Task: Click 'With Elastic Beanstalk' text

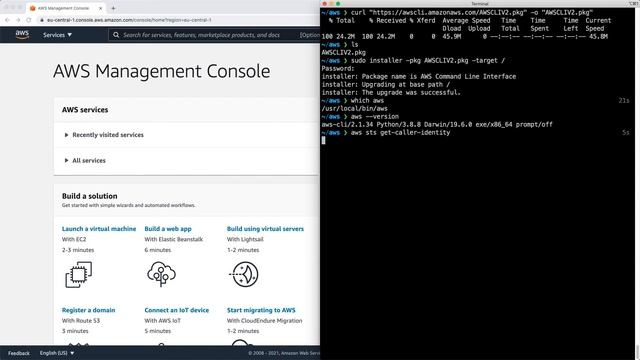Action: pyautogui.click(x=173, y=240)
